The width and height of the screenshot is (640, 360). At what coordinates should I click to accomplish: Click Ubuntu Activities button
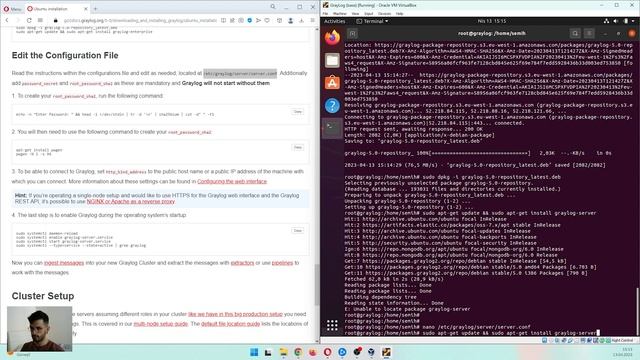click(335, 21)
